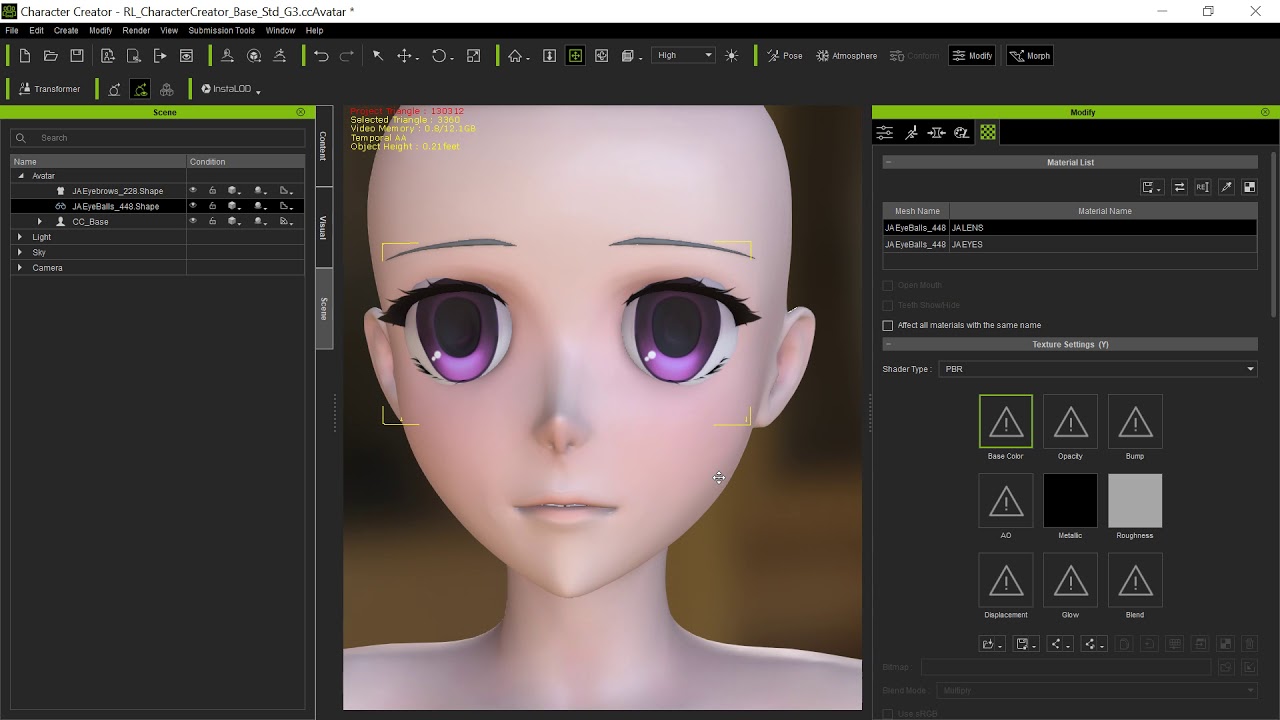Click the Scene search field
Viewport: 1280px width, 720px height.
coord(158,138)
